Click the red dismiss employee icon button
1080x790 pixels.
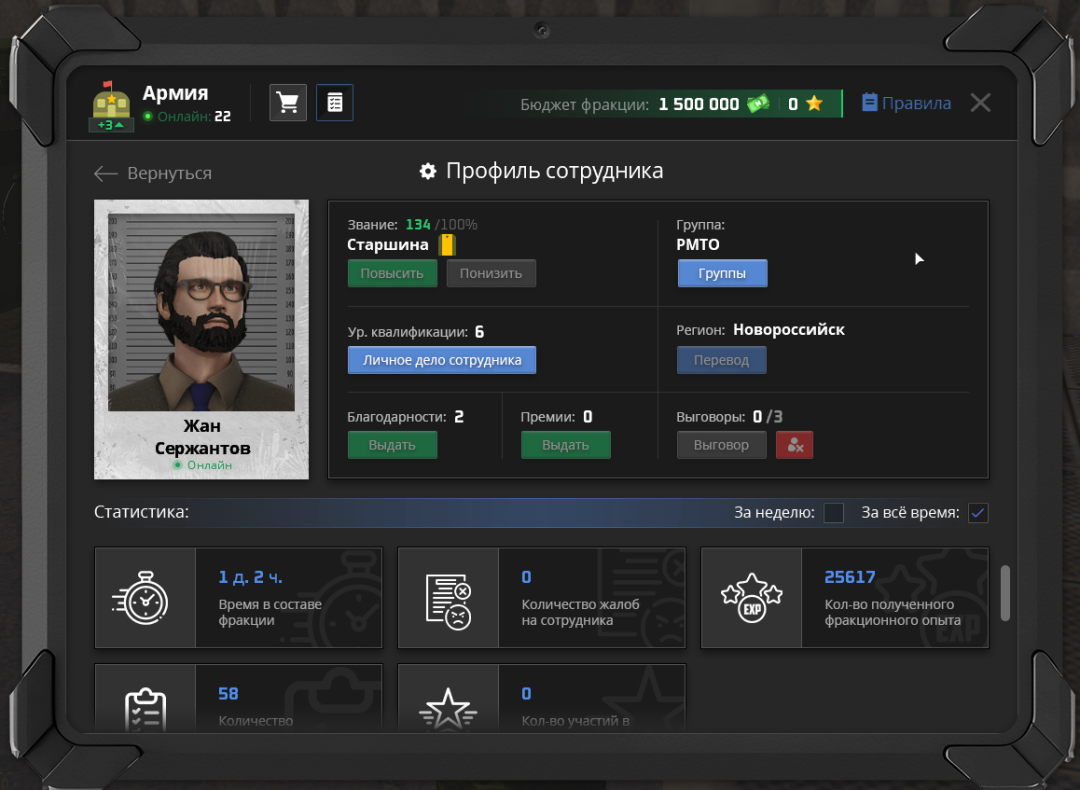click(x=795, y=445)
